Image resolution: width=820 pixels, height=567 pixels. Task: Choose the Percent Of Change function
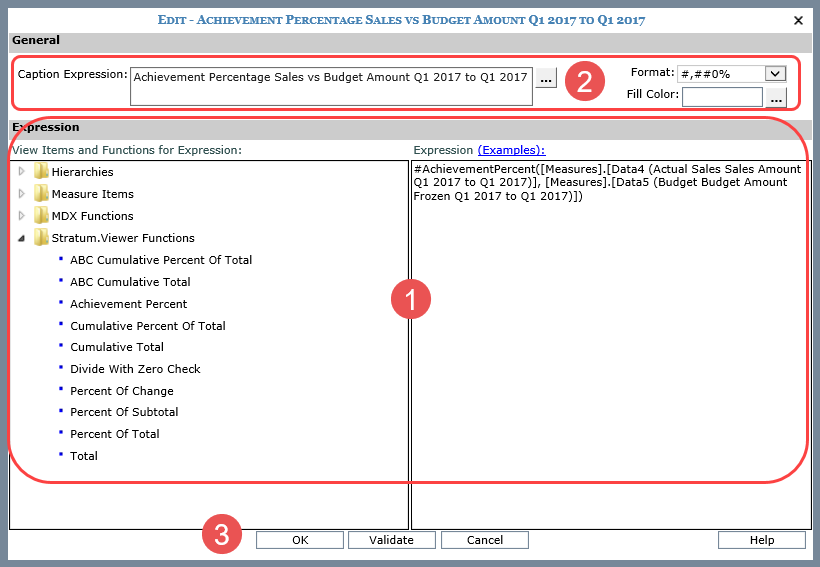(x=121, y=391)
